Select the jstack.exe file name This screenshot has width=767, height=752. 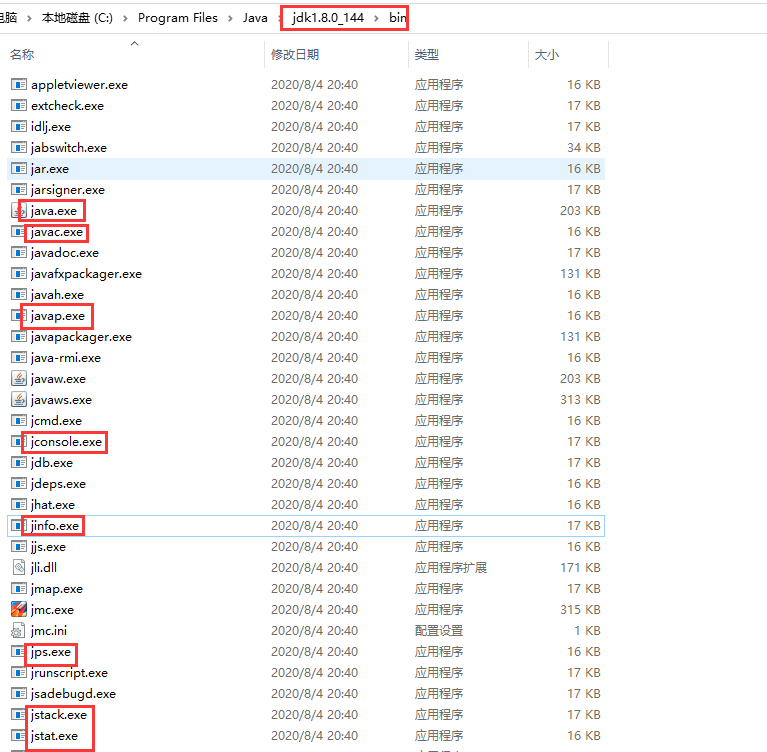click(x=59, y=715)
